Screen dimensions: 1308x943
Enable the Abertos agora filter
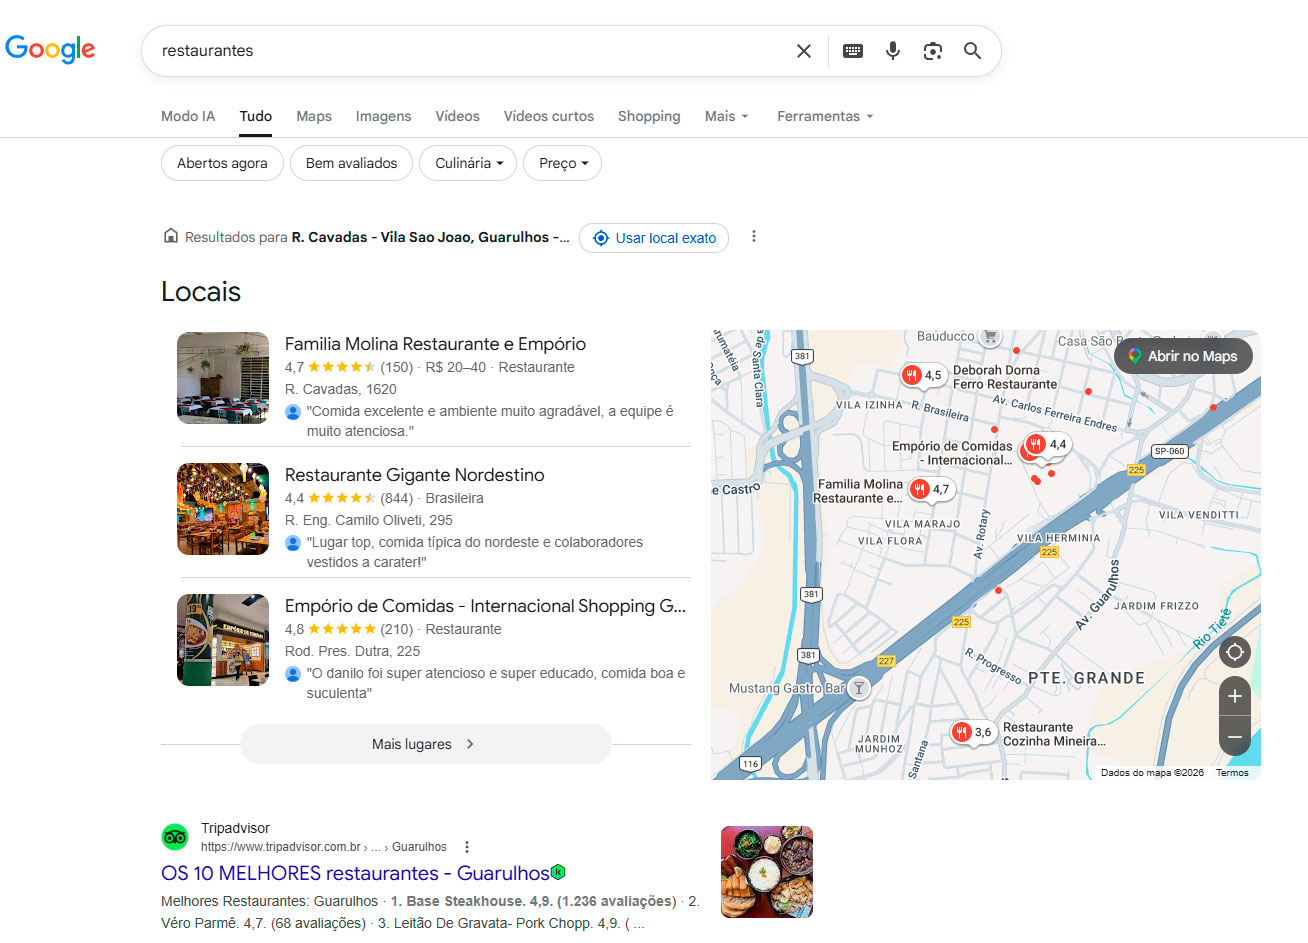point(221,162)
